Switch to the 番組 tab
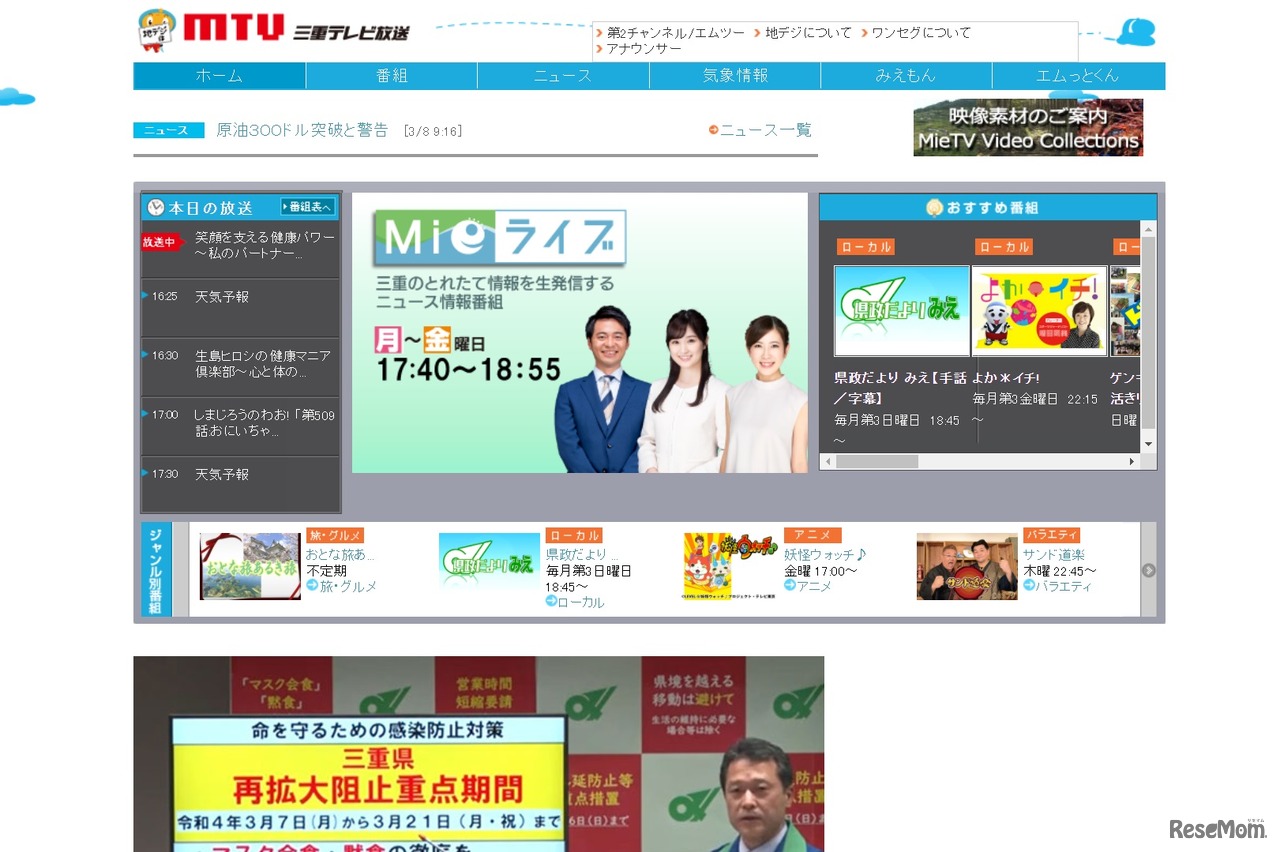This screenshot has width=1280, height=852. (x=391, y=75)
